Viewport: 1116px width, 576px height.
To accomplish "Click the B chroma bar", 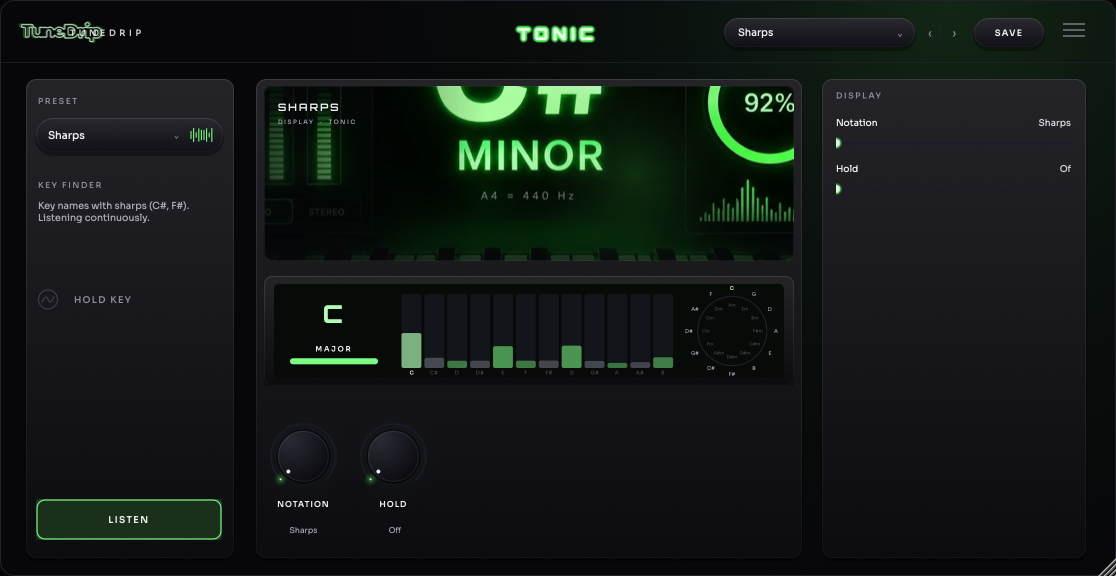I will [x=663, y=331].
